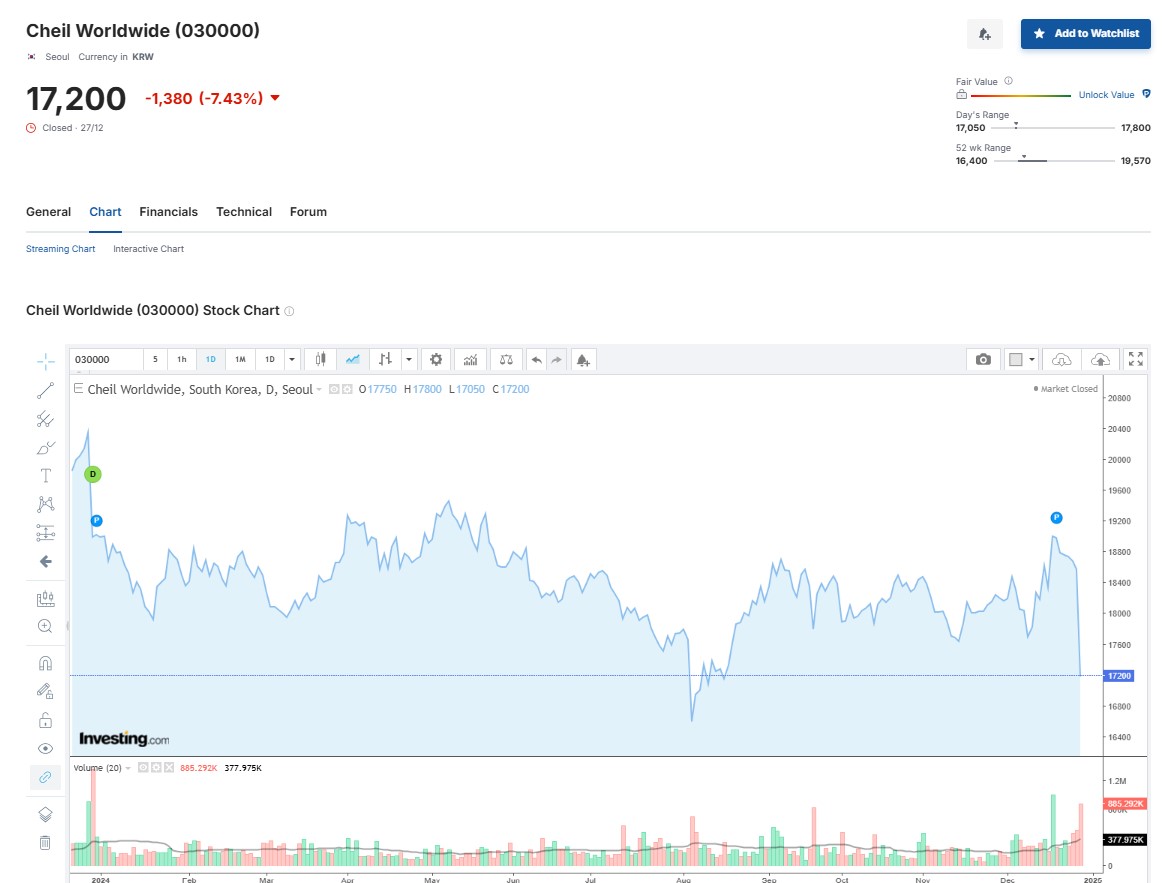Select the highlighted 1D interval
This screenshot has width=1171, height=883.
[211, 359]
